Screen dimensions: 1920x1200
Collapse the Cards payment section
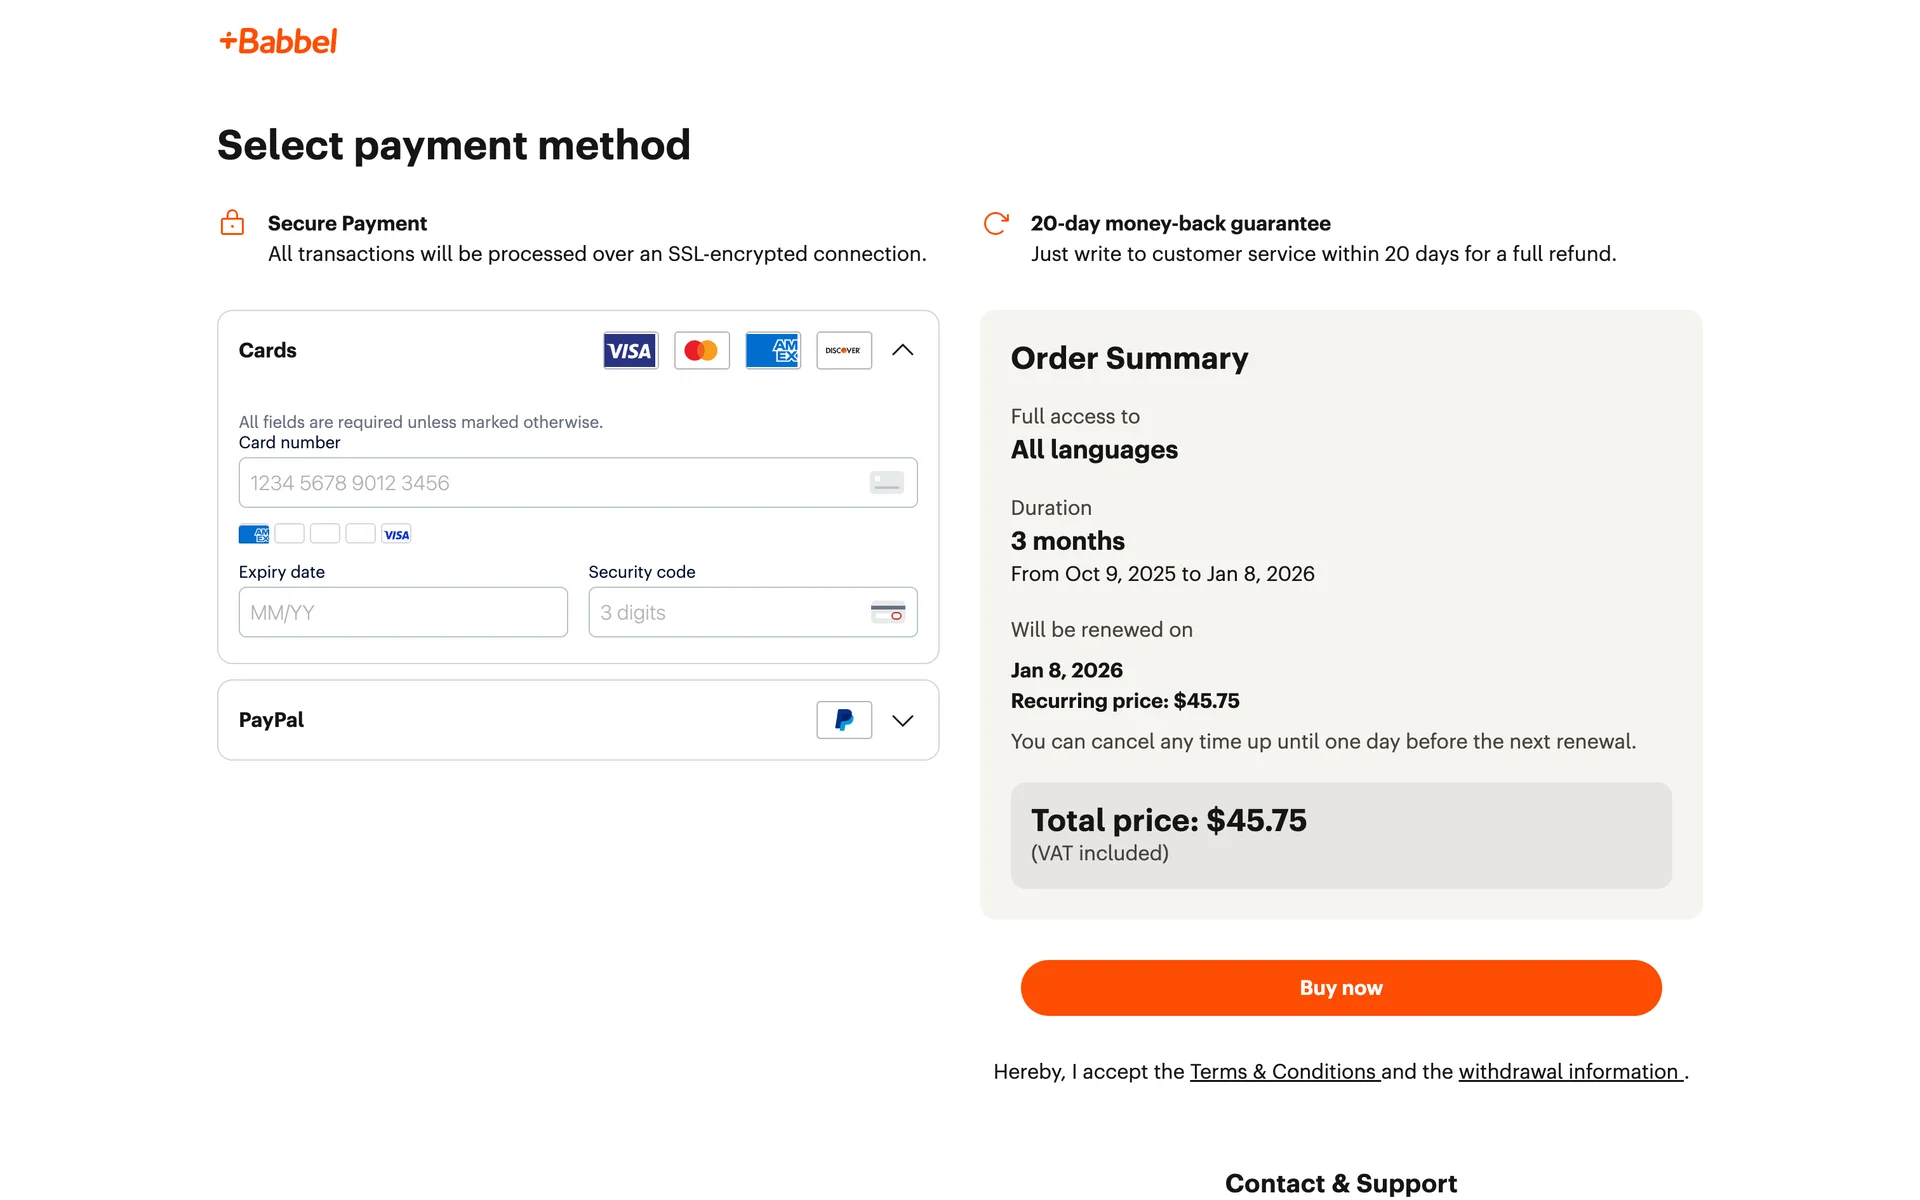902,350
